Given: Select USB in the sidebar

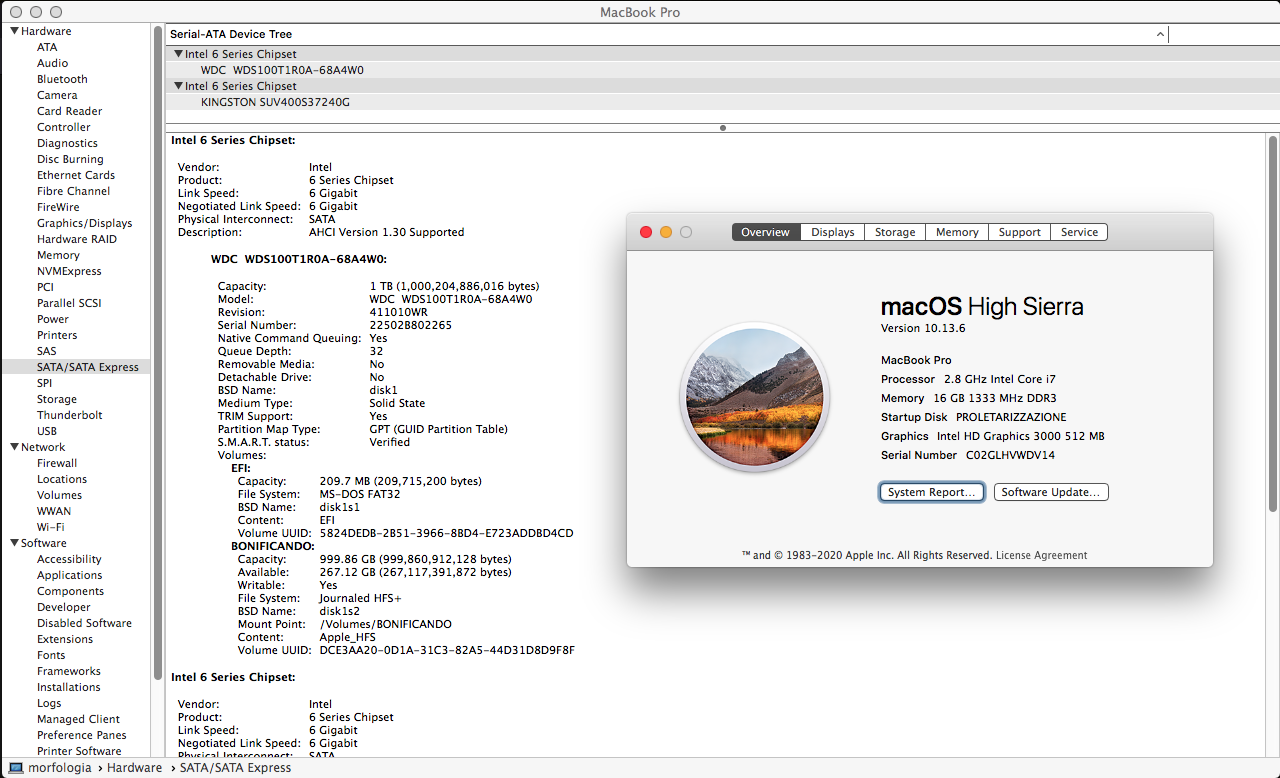Looking at the screenshot, I should 47,431.
